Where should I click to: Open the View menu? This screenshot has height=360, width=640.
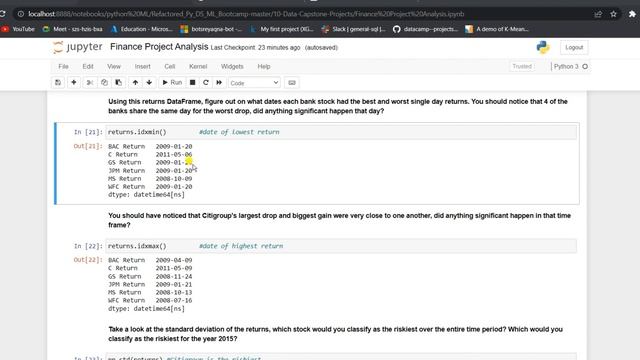114,67
